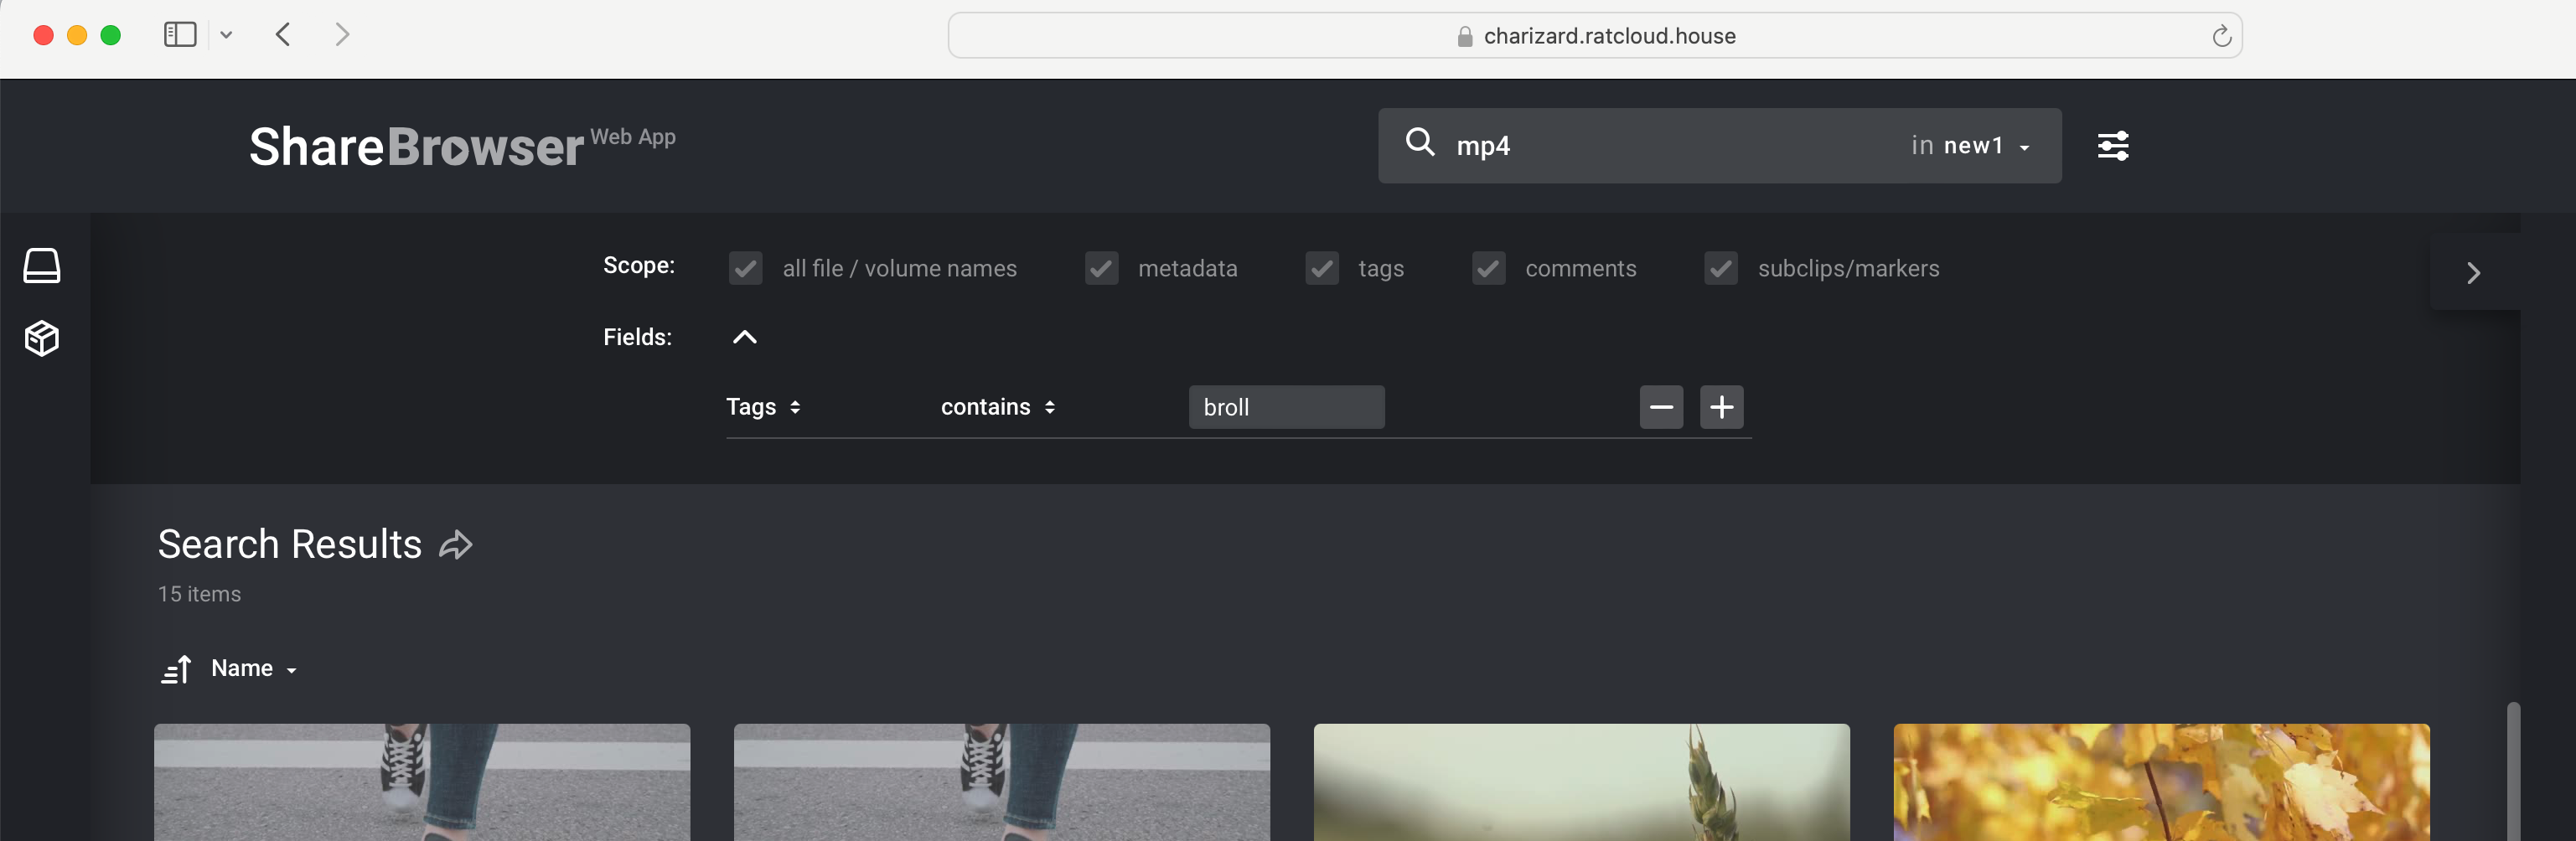This screenshot has height=841, width=2576.
Task: Open the Name sort-by dropdown
Action: [x=254, y=668]
